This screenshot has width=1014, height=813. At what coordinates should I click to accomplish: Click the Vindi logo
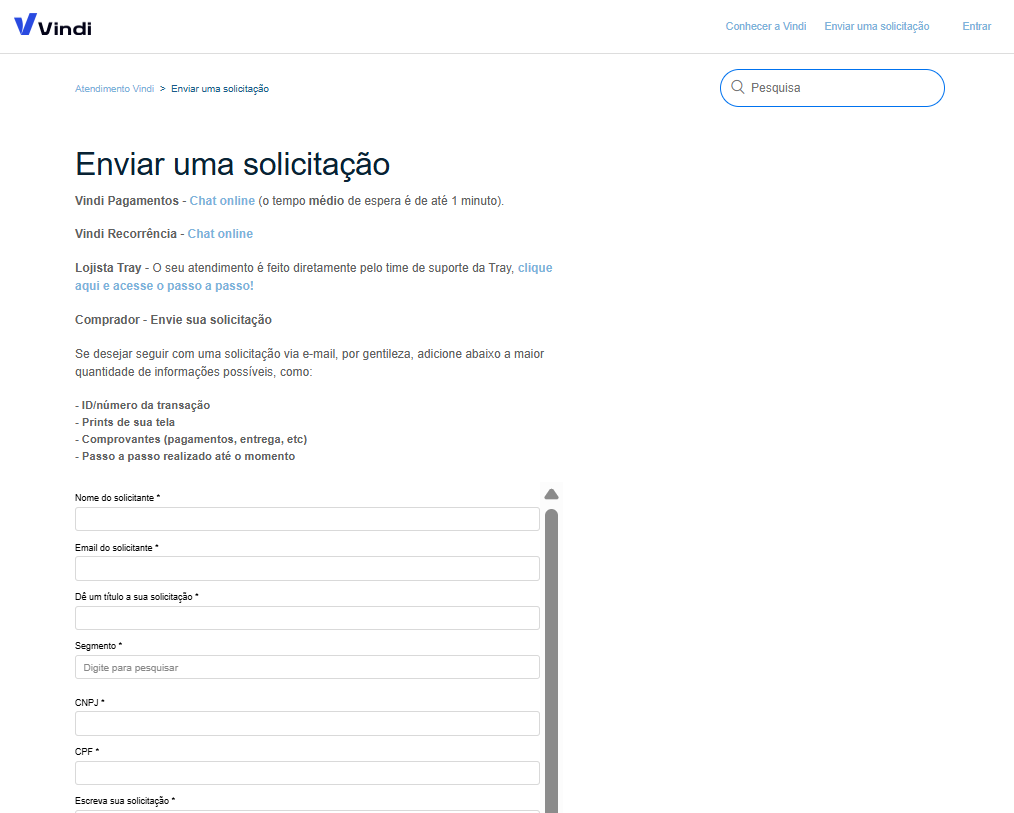[53, 26]
